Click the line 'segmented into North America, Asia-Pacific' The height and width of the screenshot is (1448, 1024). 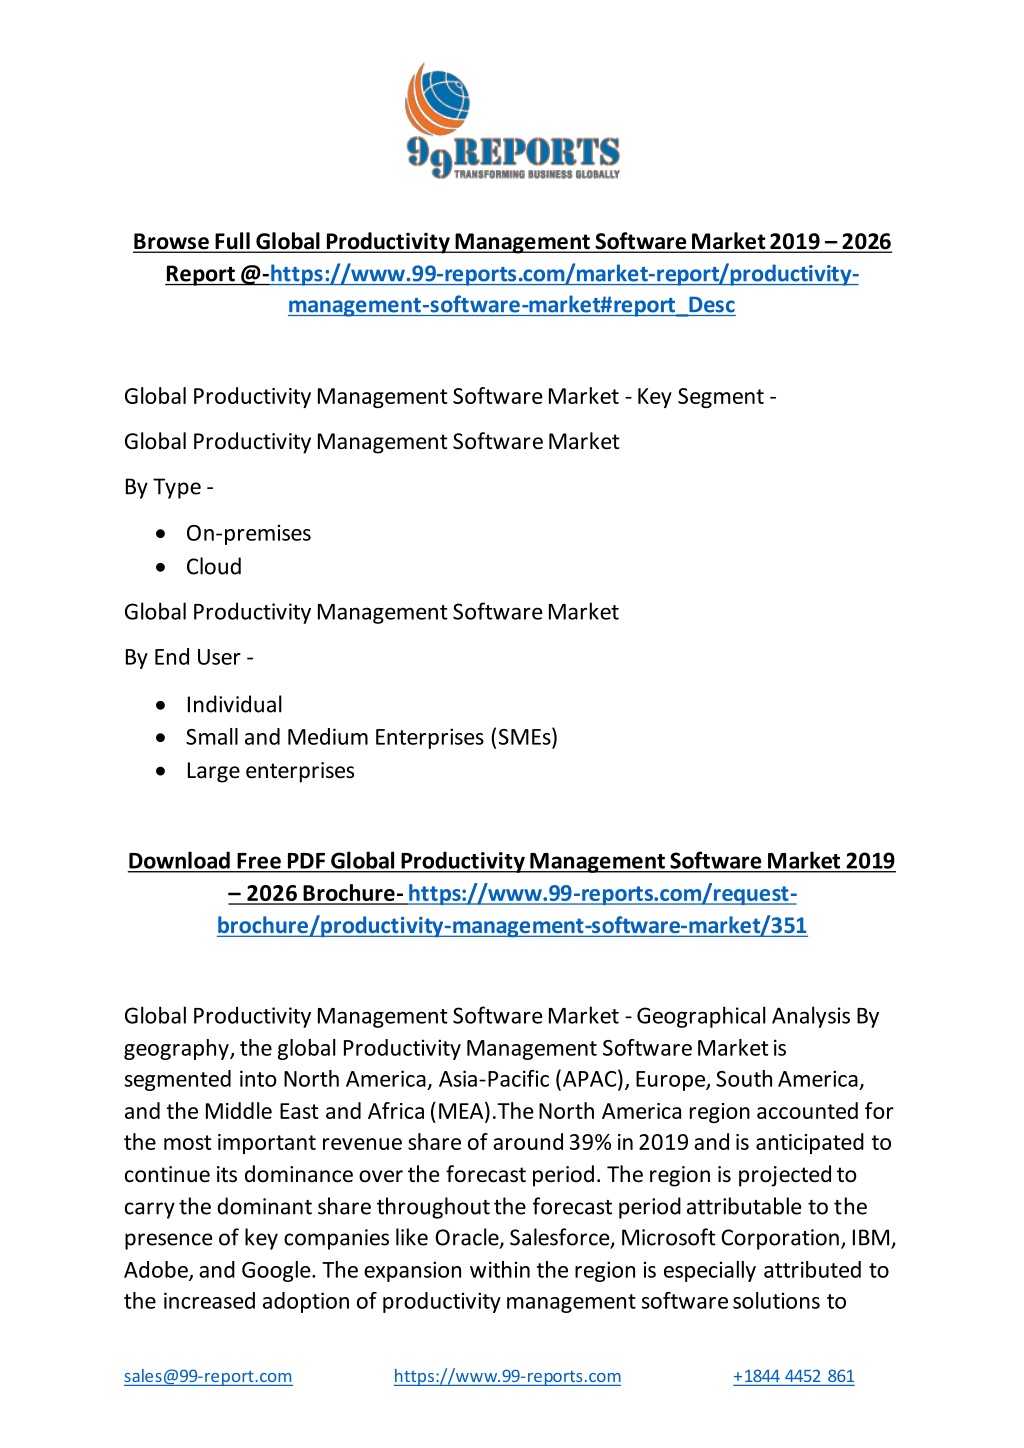tap(494, 1079)
